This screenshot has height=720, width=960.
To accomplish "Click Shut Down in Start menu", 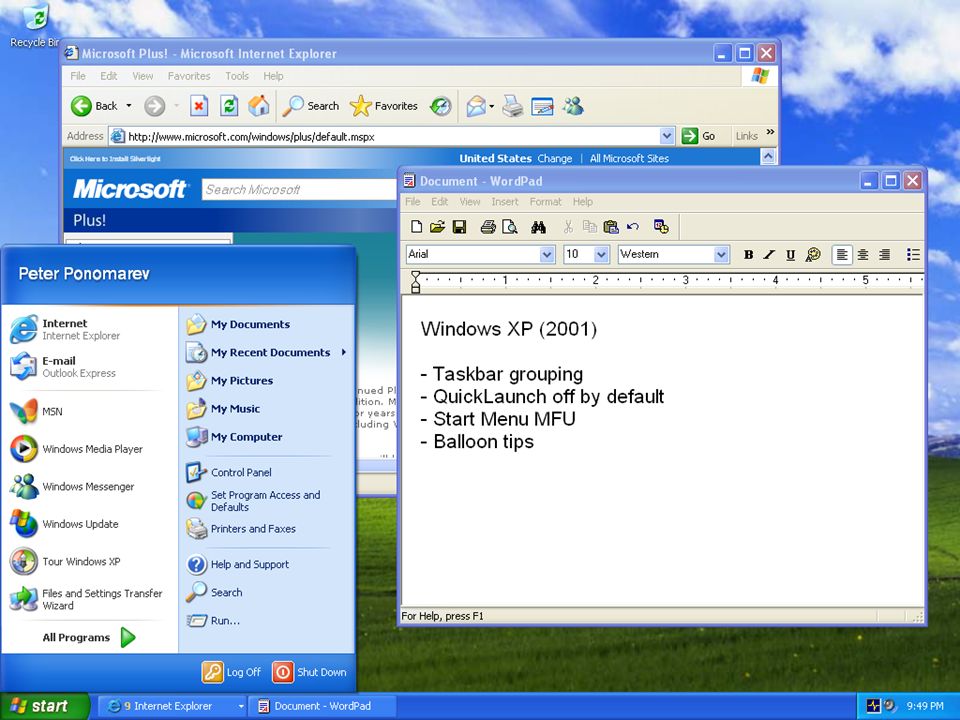I will [x=310, y=672].
